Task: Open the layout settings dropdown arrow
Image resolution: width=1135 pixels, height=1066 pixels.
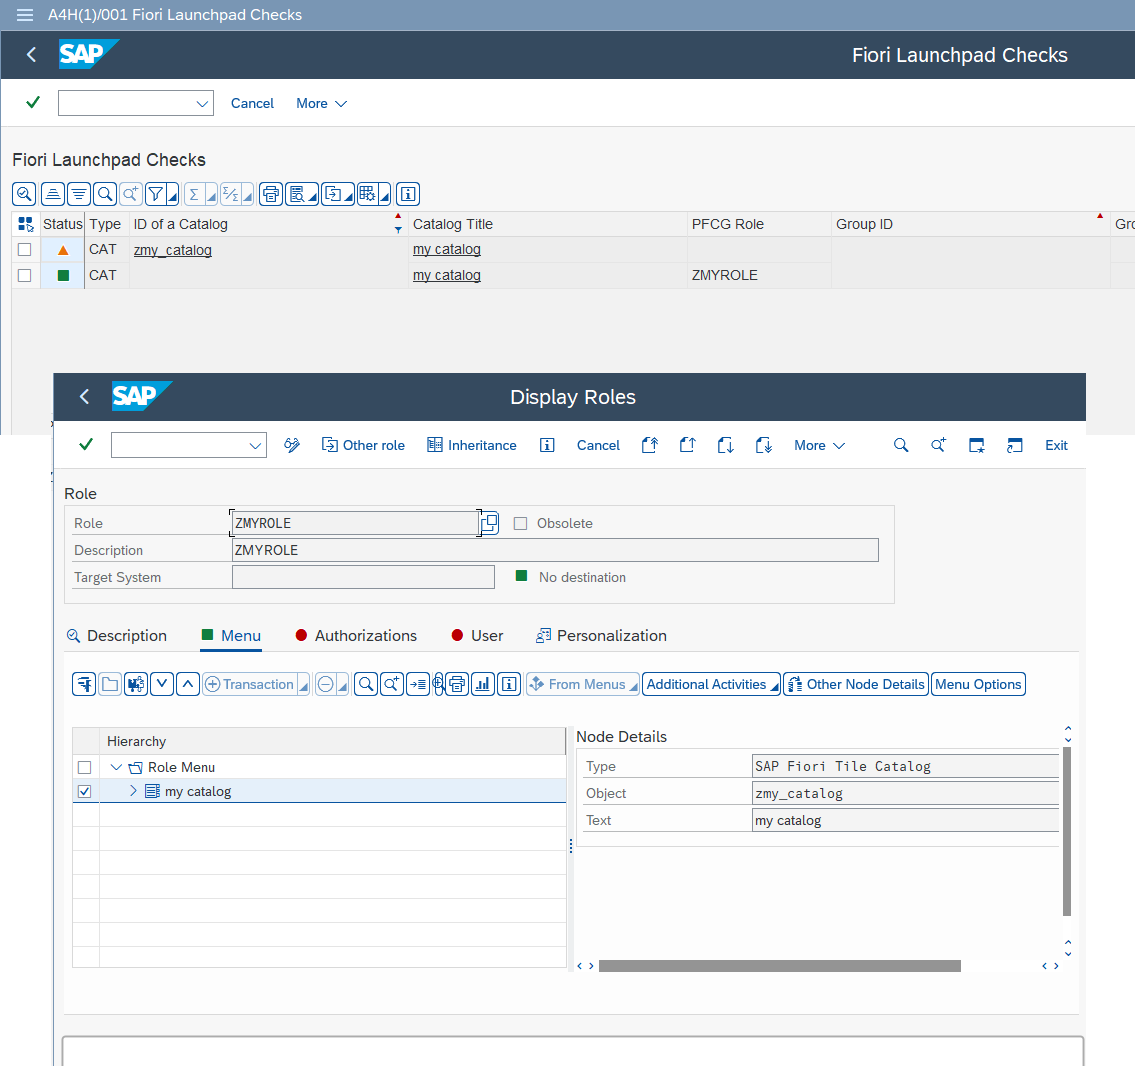Action: [x=385, y=195]
